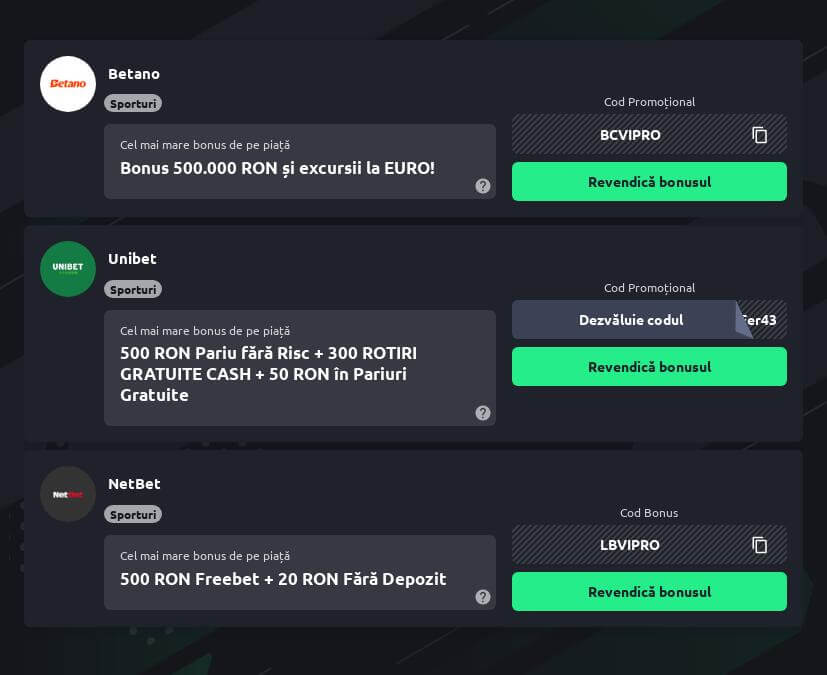Open the NetBet heading link

pos(134,484)
